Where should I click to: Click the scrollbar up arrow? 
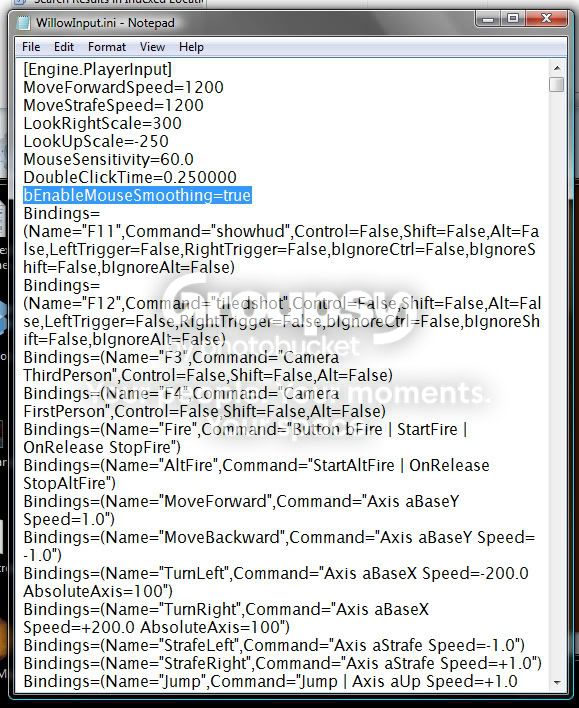557,68
